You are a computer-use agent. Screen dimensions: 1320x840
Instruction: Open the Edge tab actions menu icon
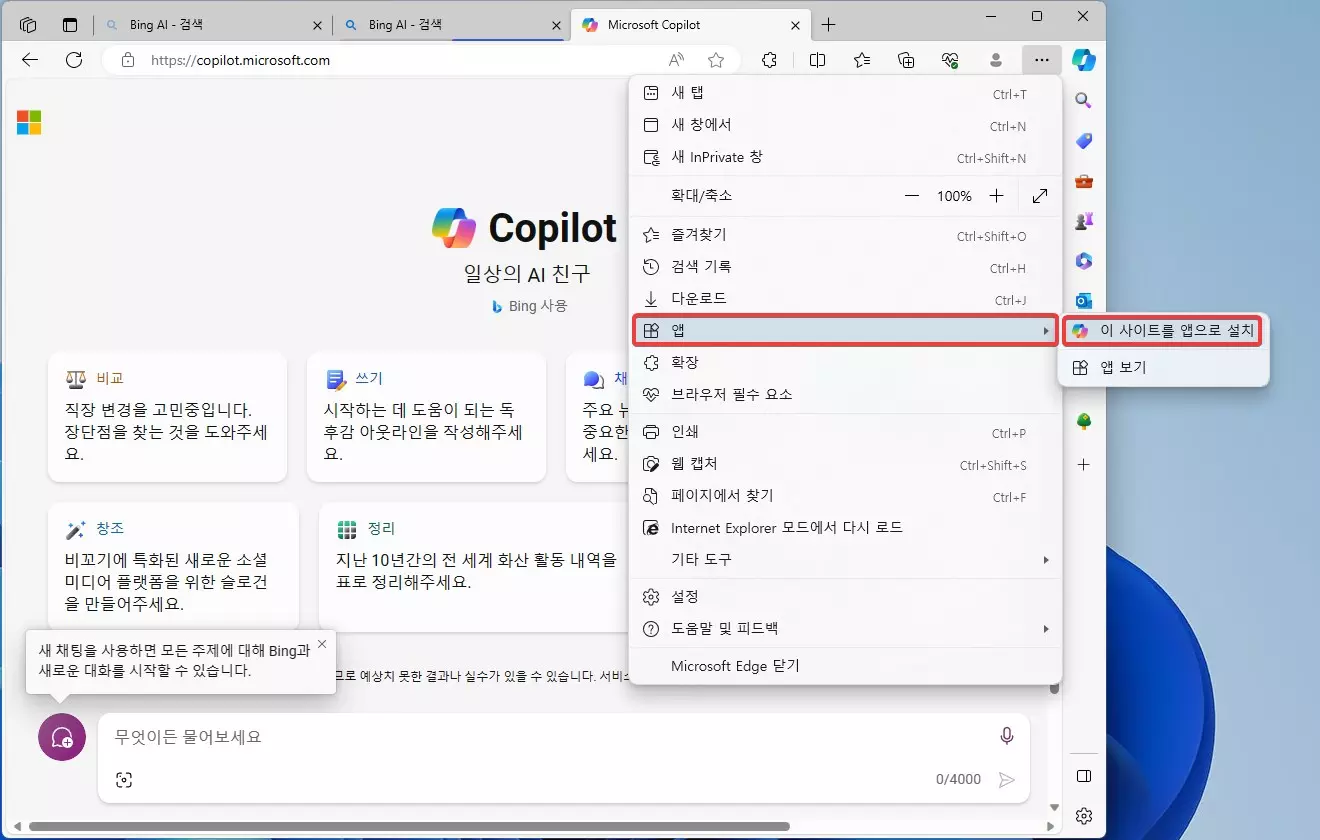tap(70, 25)
